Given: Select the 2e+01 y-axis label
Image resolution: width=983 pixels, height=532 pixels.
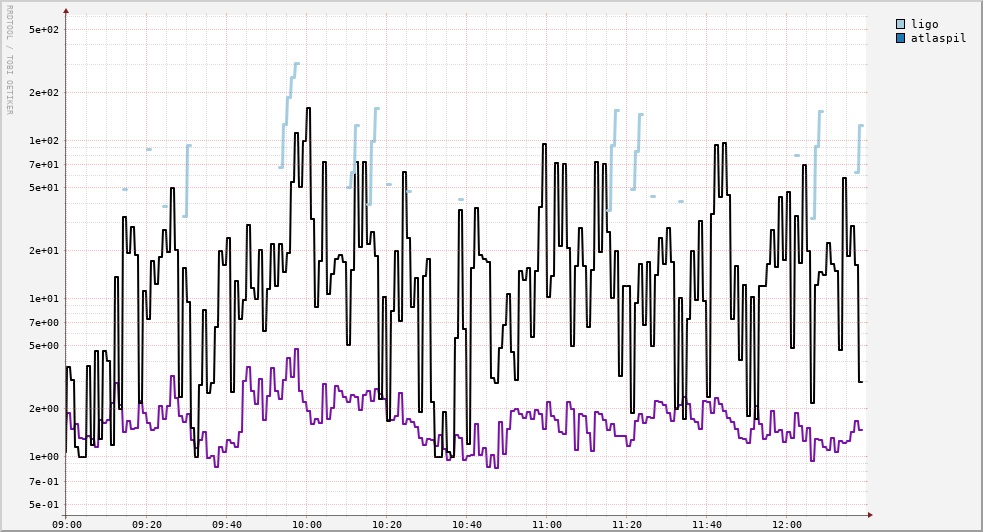Looking at the screenshot, I should pos(43,251).
